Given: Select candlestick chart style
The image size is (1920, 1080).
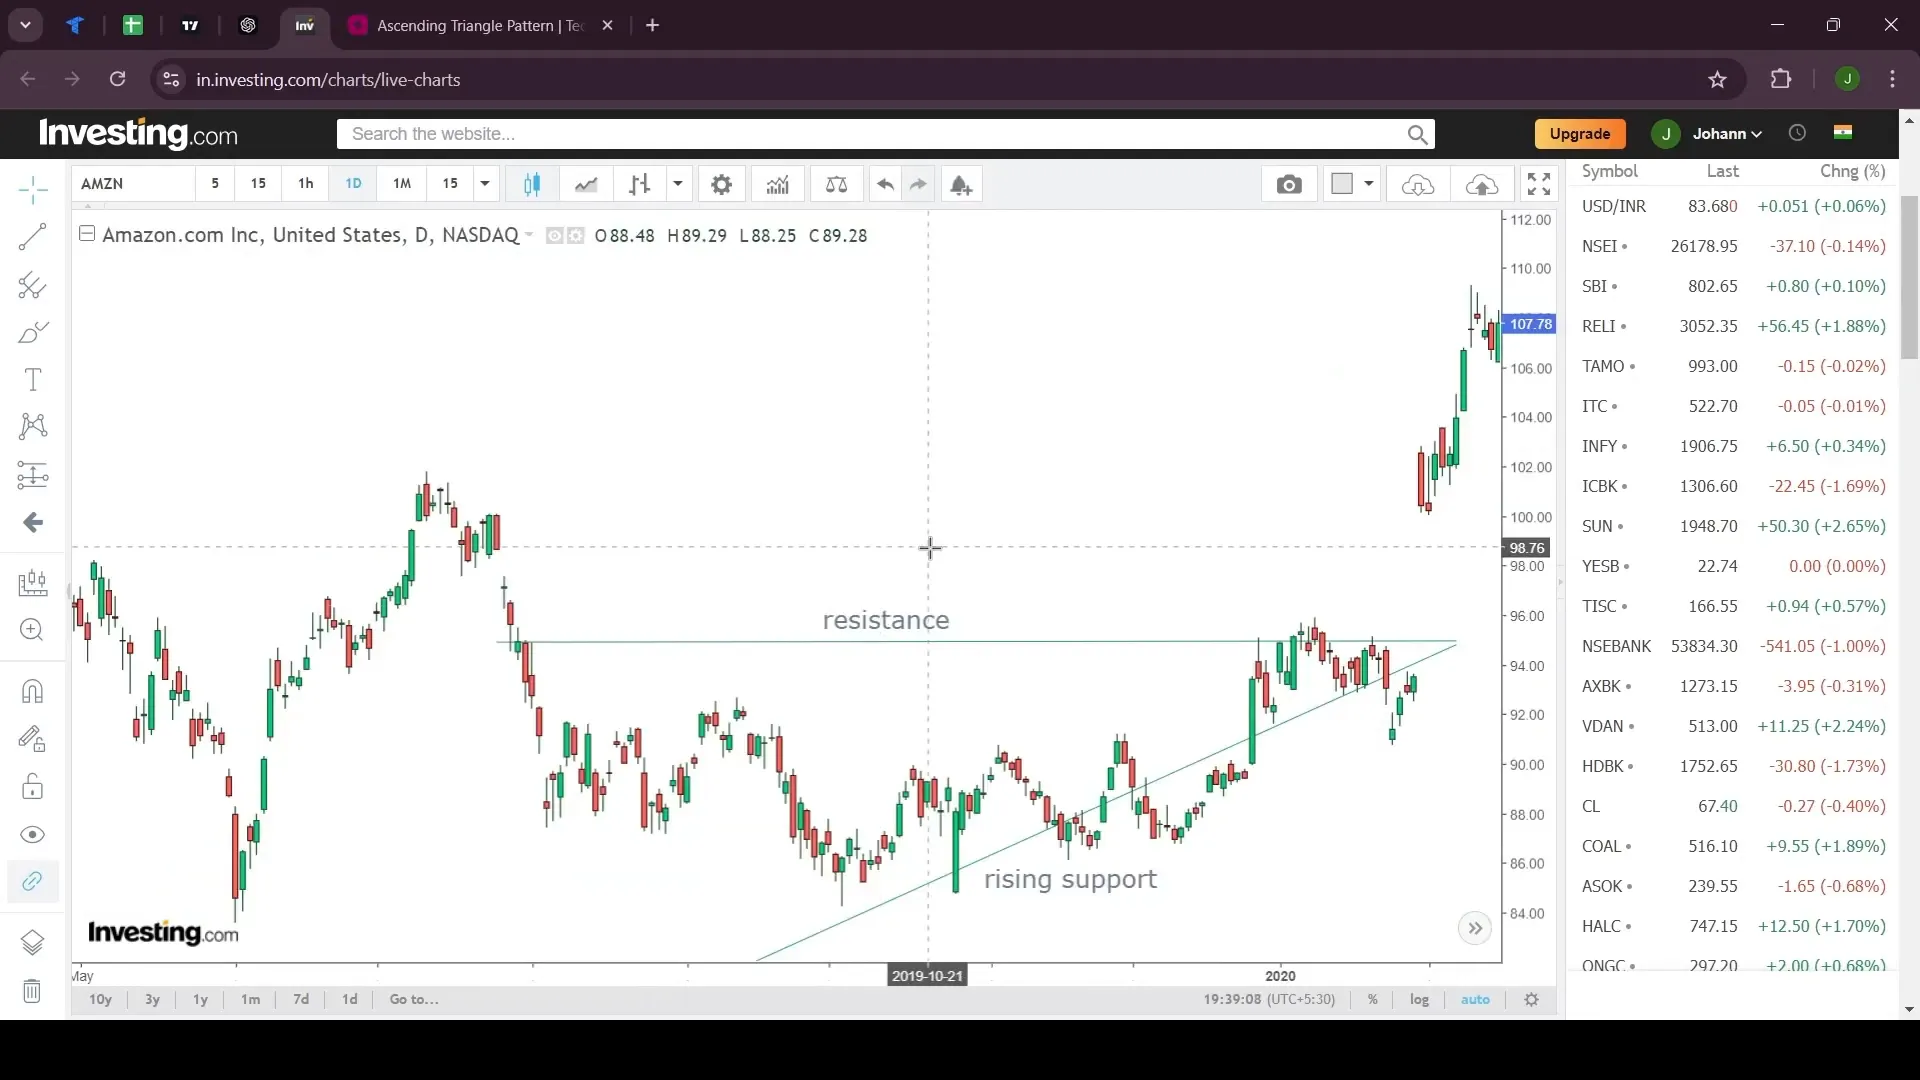Looking at the screenshot, I should click(532, 184).
